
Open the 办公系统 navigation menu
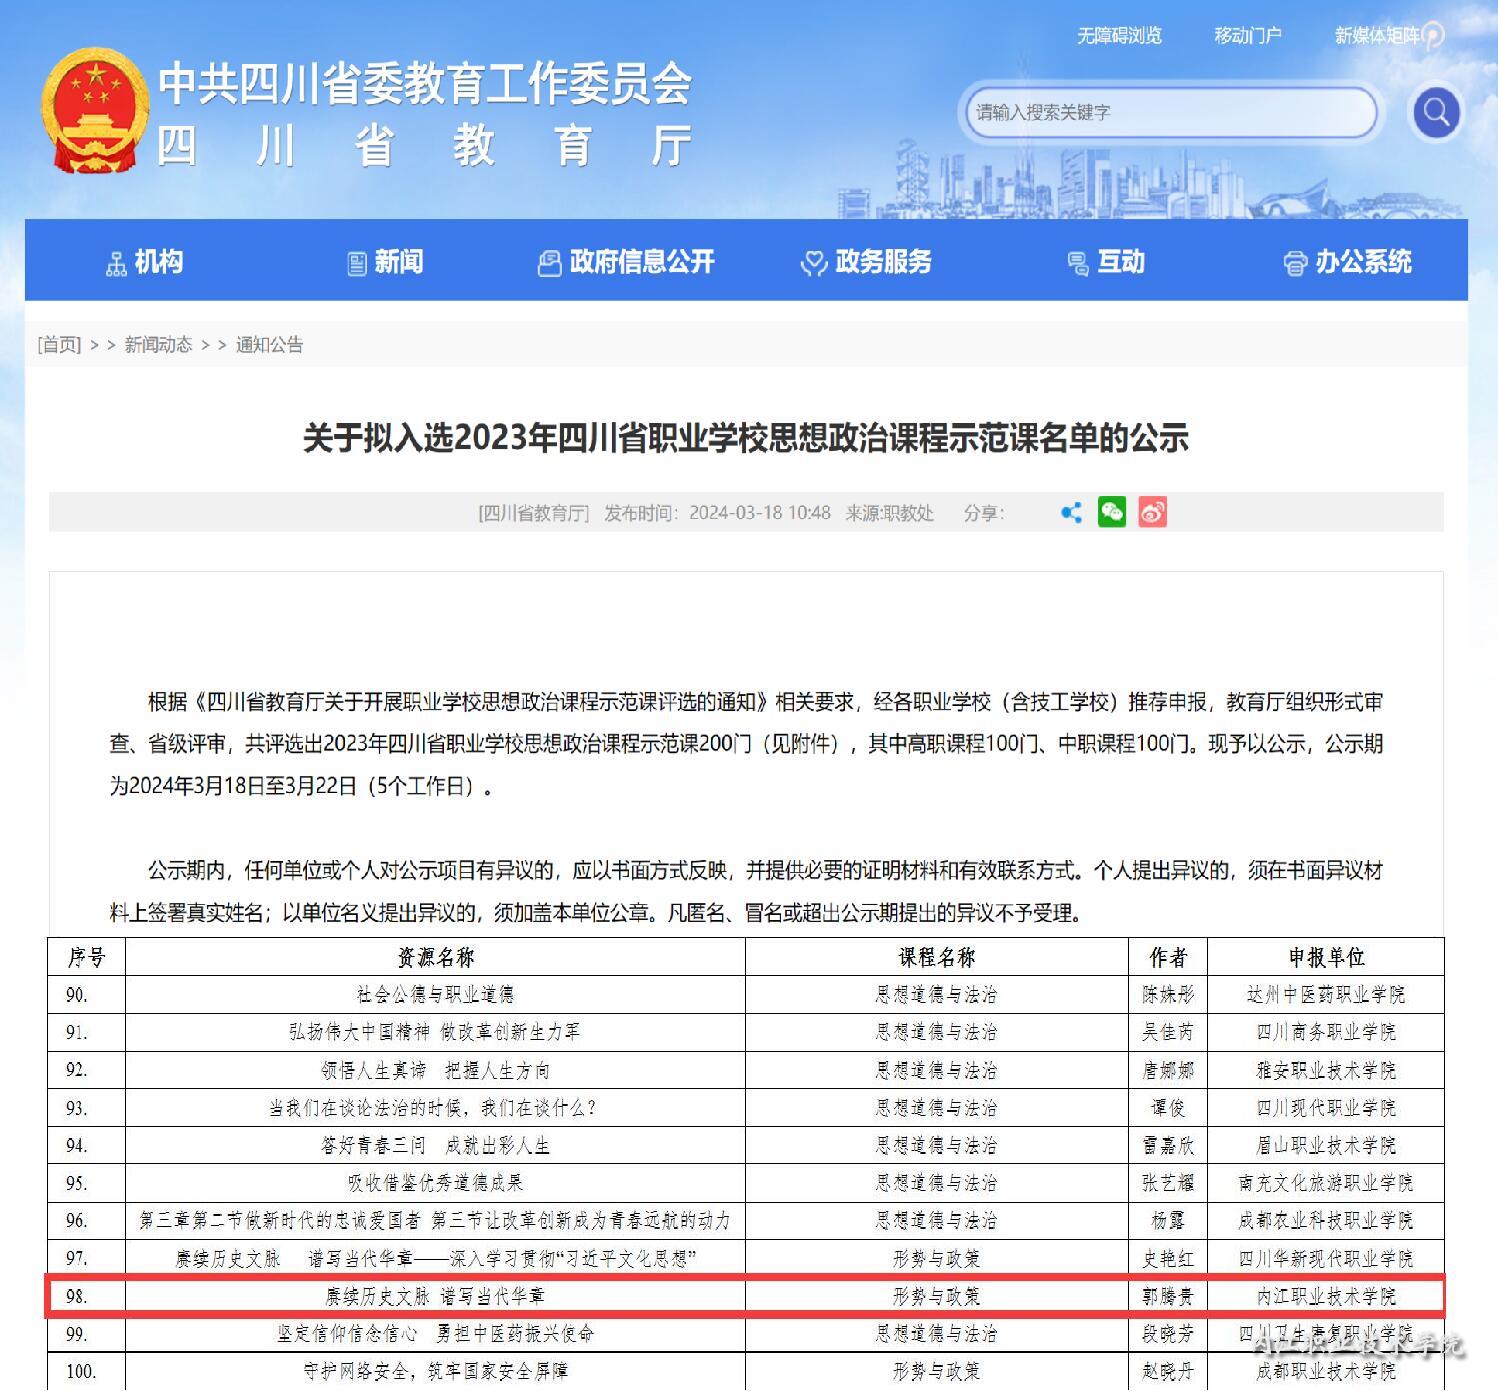(1347, 262)
